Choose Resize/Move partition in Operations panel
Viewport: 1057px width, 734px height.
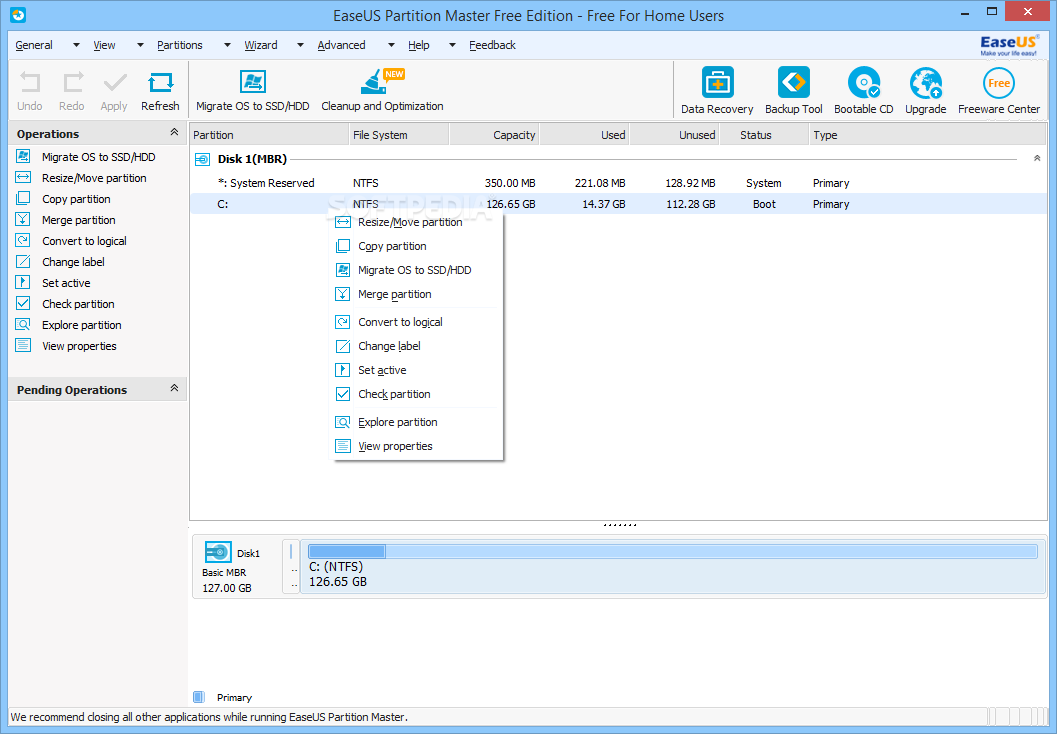[94, 178]
